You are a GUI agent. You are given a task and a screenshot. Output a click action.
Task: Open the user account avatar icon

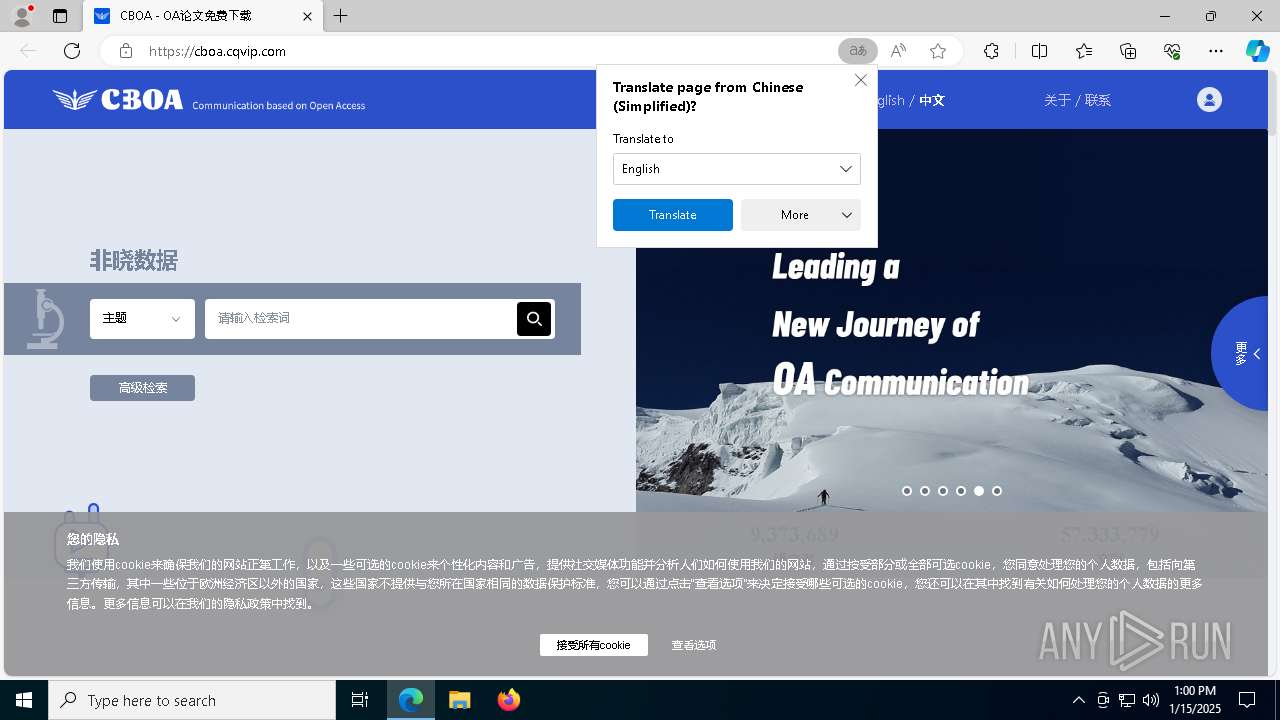tap(1209, 99)
